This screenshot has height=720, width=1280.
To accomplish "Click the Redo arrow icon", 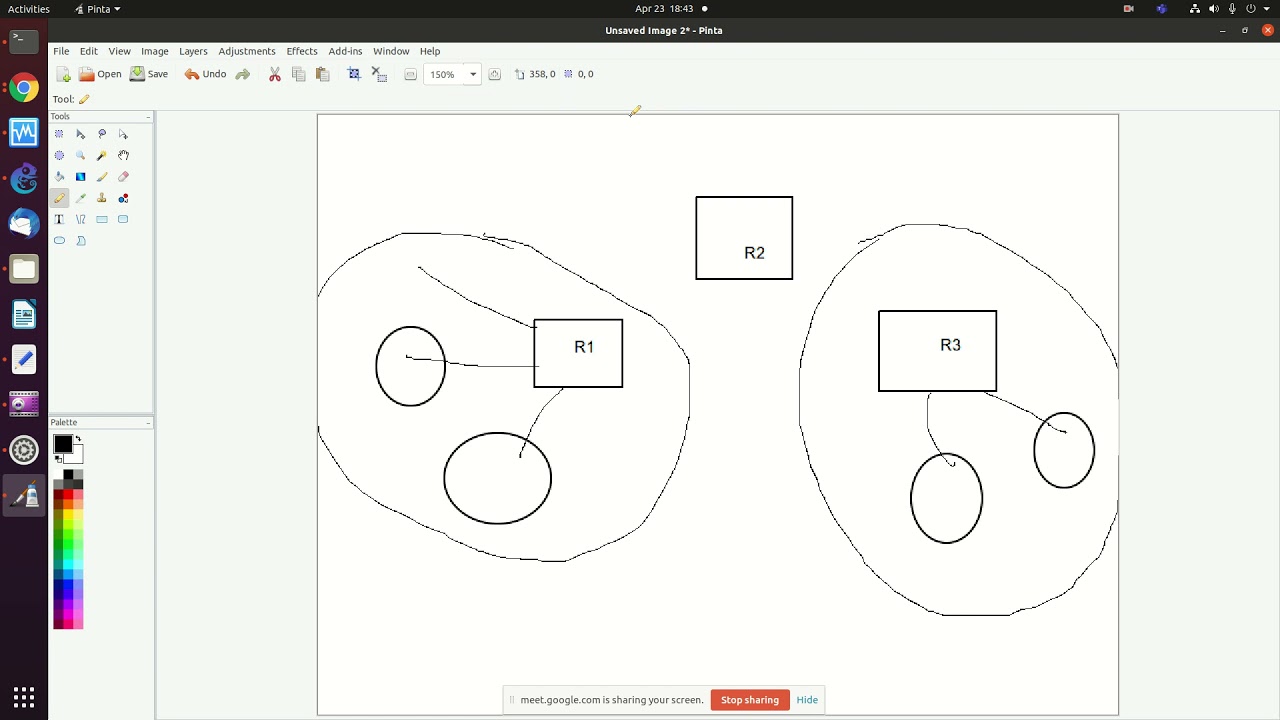I will 242,74.
